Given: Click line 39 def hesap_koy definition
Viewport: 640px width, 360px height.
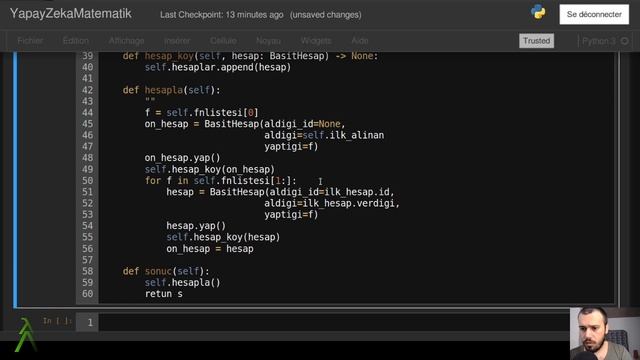Looking at the screenshot, I should tap(250, 56).
